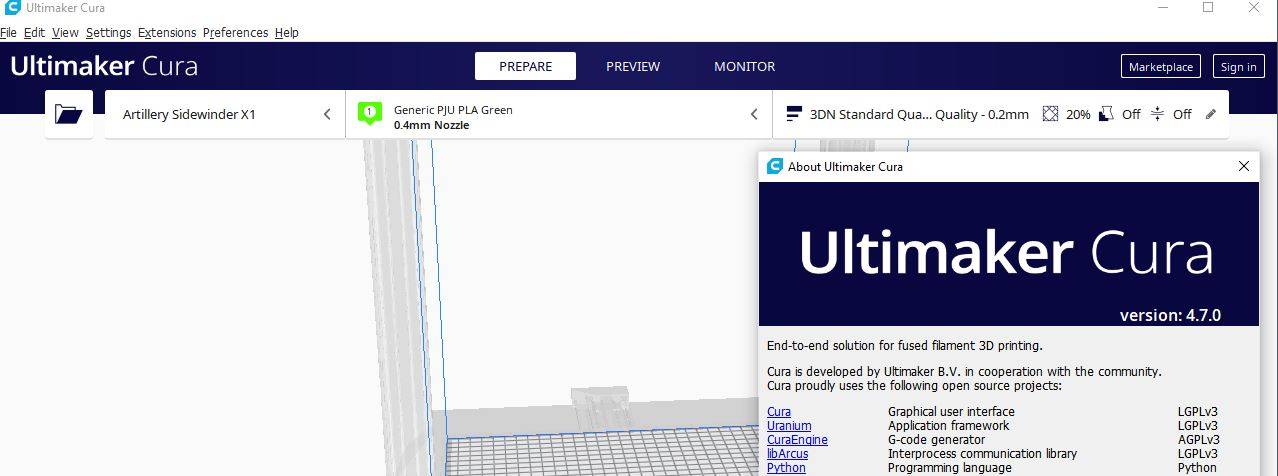Switch to the PREVIEW stage
Viewport: 1278px width, 476px height.
point(633,66)
